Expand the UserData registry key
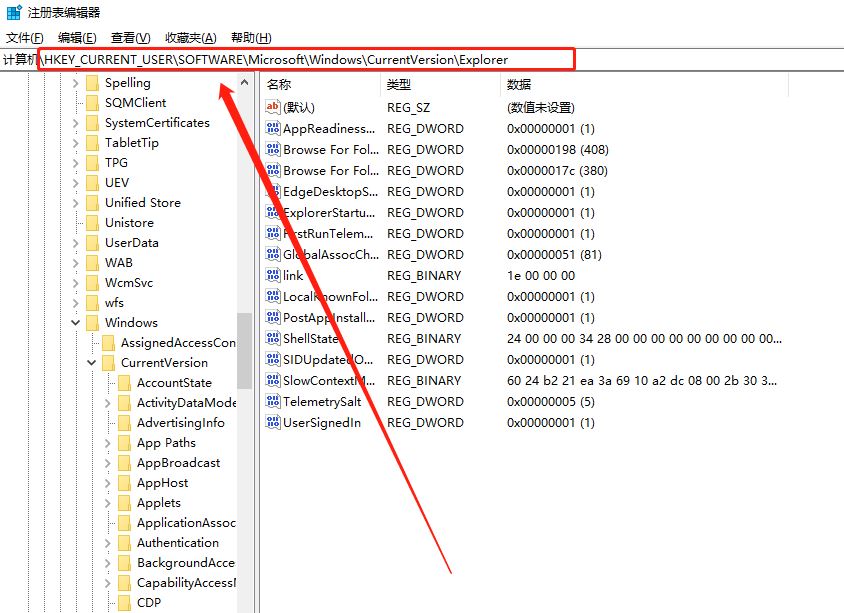This screenshot has height=613, width=844. point(77,242)
